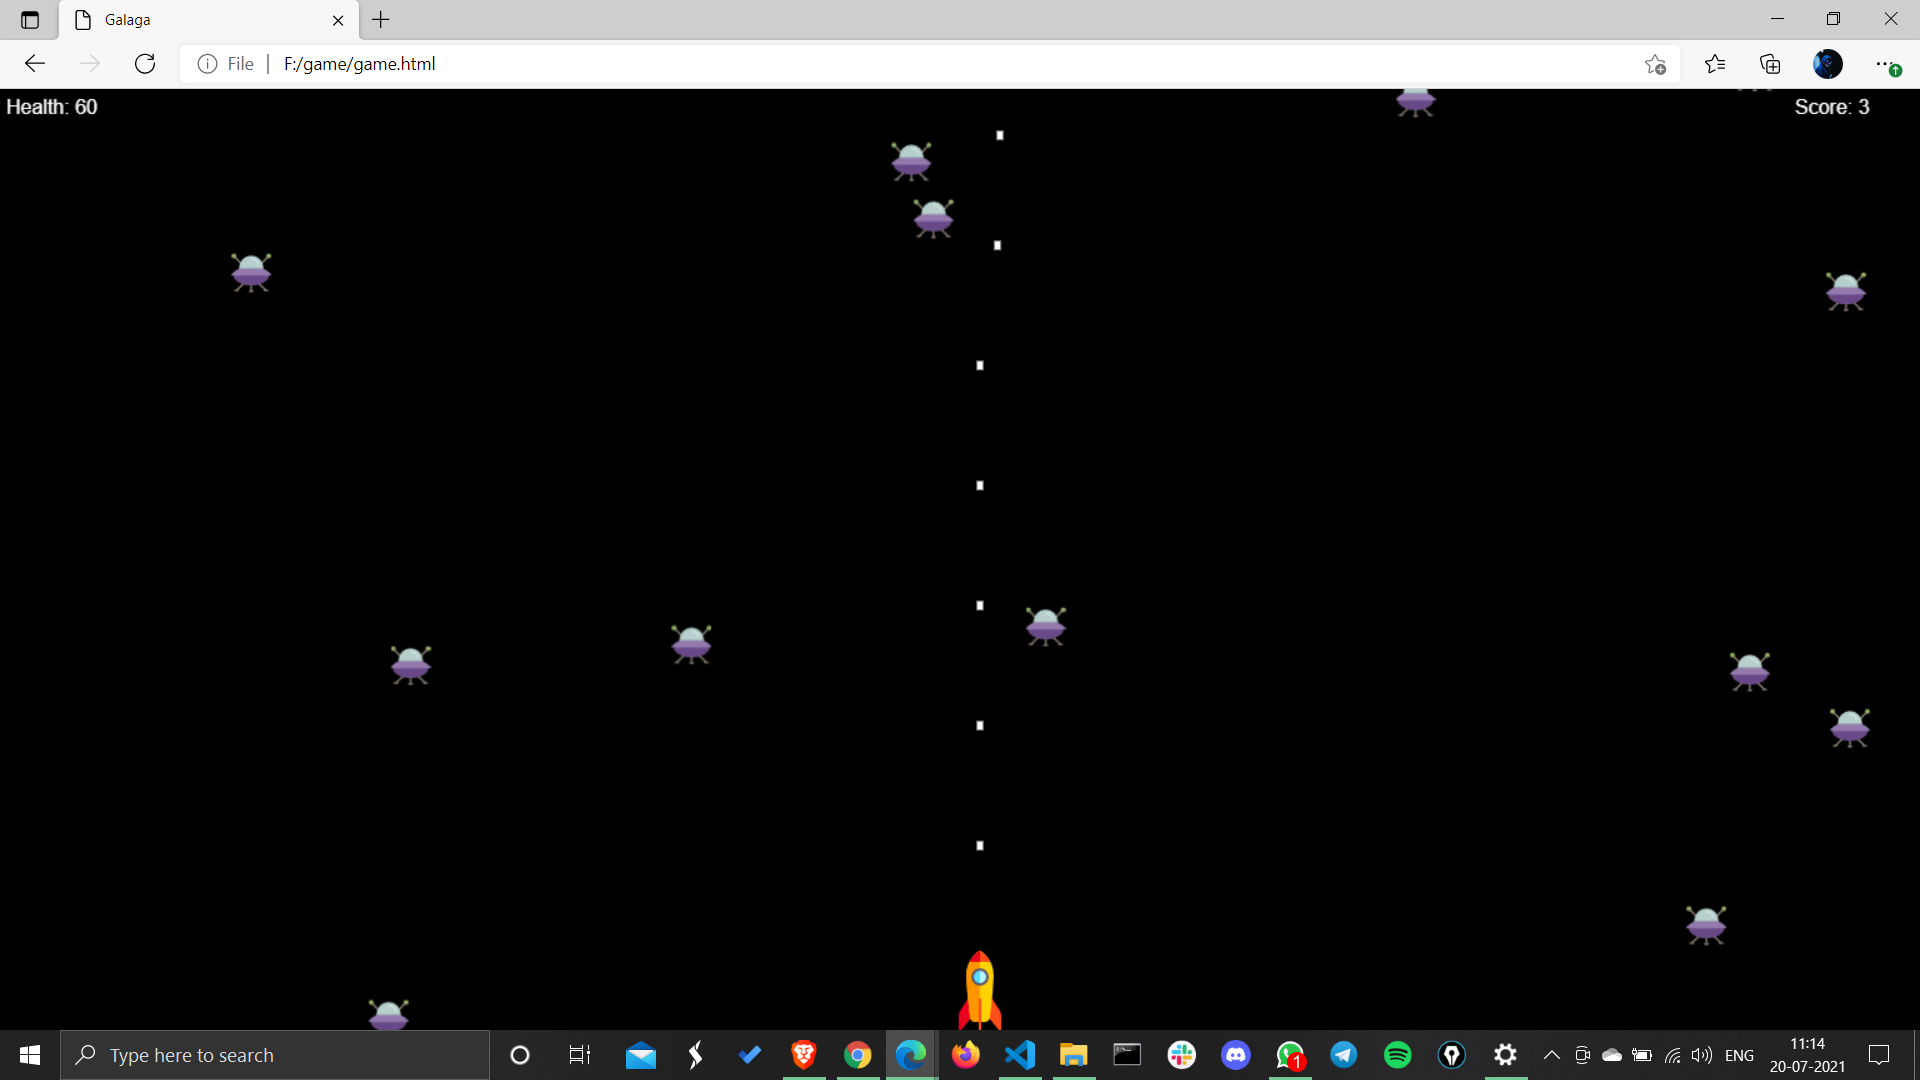Open battery status icon in tray
The width and height of the screenshot is (1920, 1080).
tap(1642, 1055)
